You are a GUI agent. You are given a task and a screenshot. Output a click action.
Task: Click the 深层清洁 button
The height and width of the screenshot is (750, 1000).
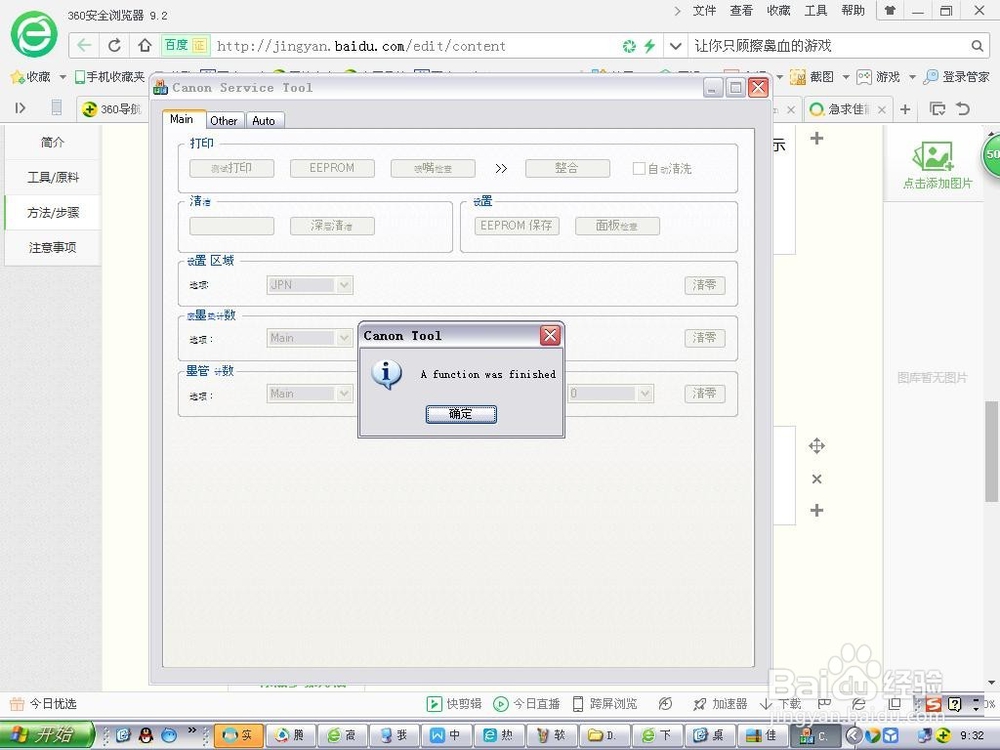(332, 226)
